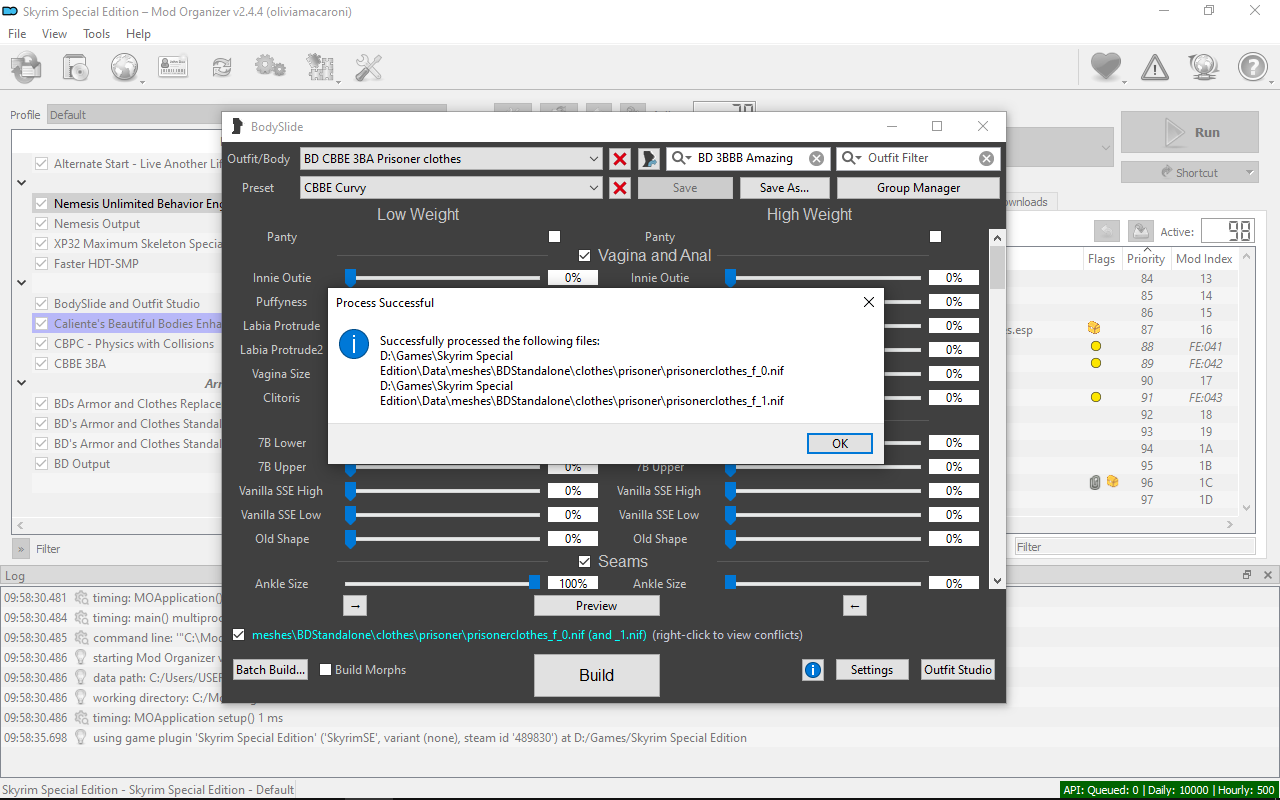The image size is (1280, 800).
Task: Collapse the separator above BodySlide and Outfit Studio
Action: pos(21,283)
